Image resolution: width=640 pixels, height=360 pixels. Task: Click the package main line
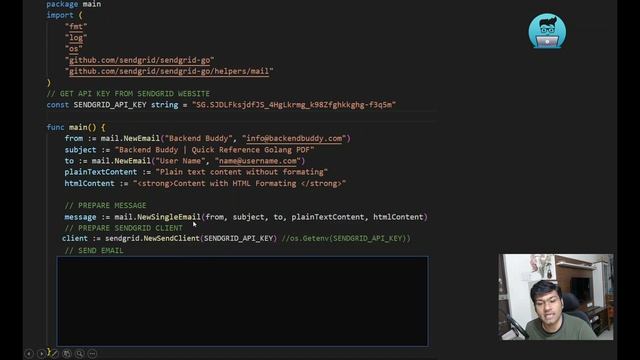[x=74, y=4]
